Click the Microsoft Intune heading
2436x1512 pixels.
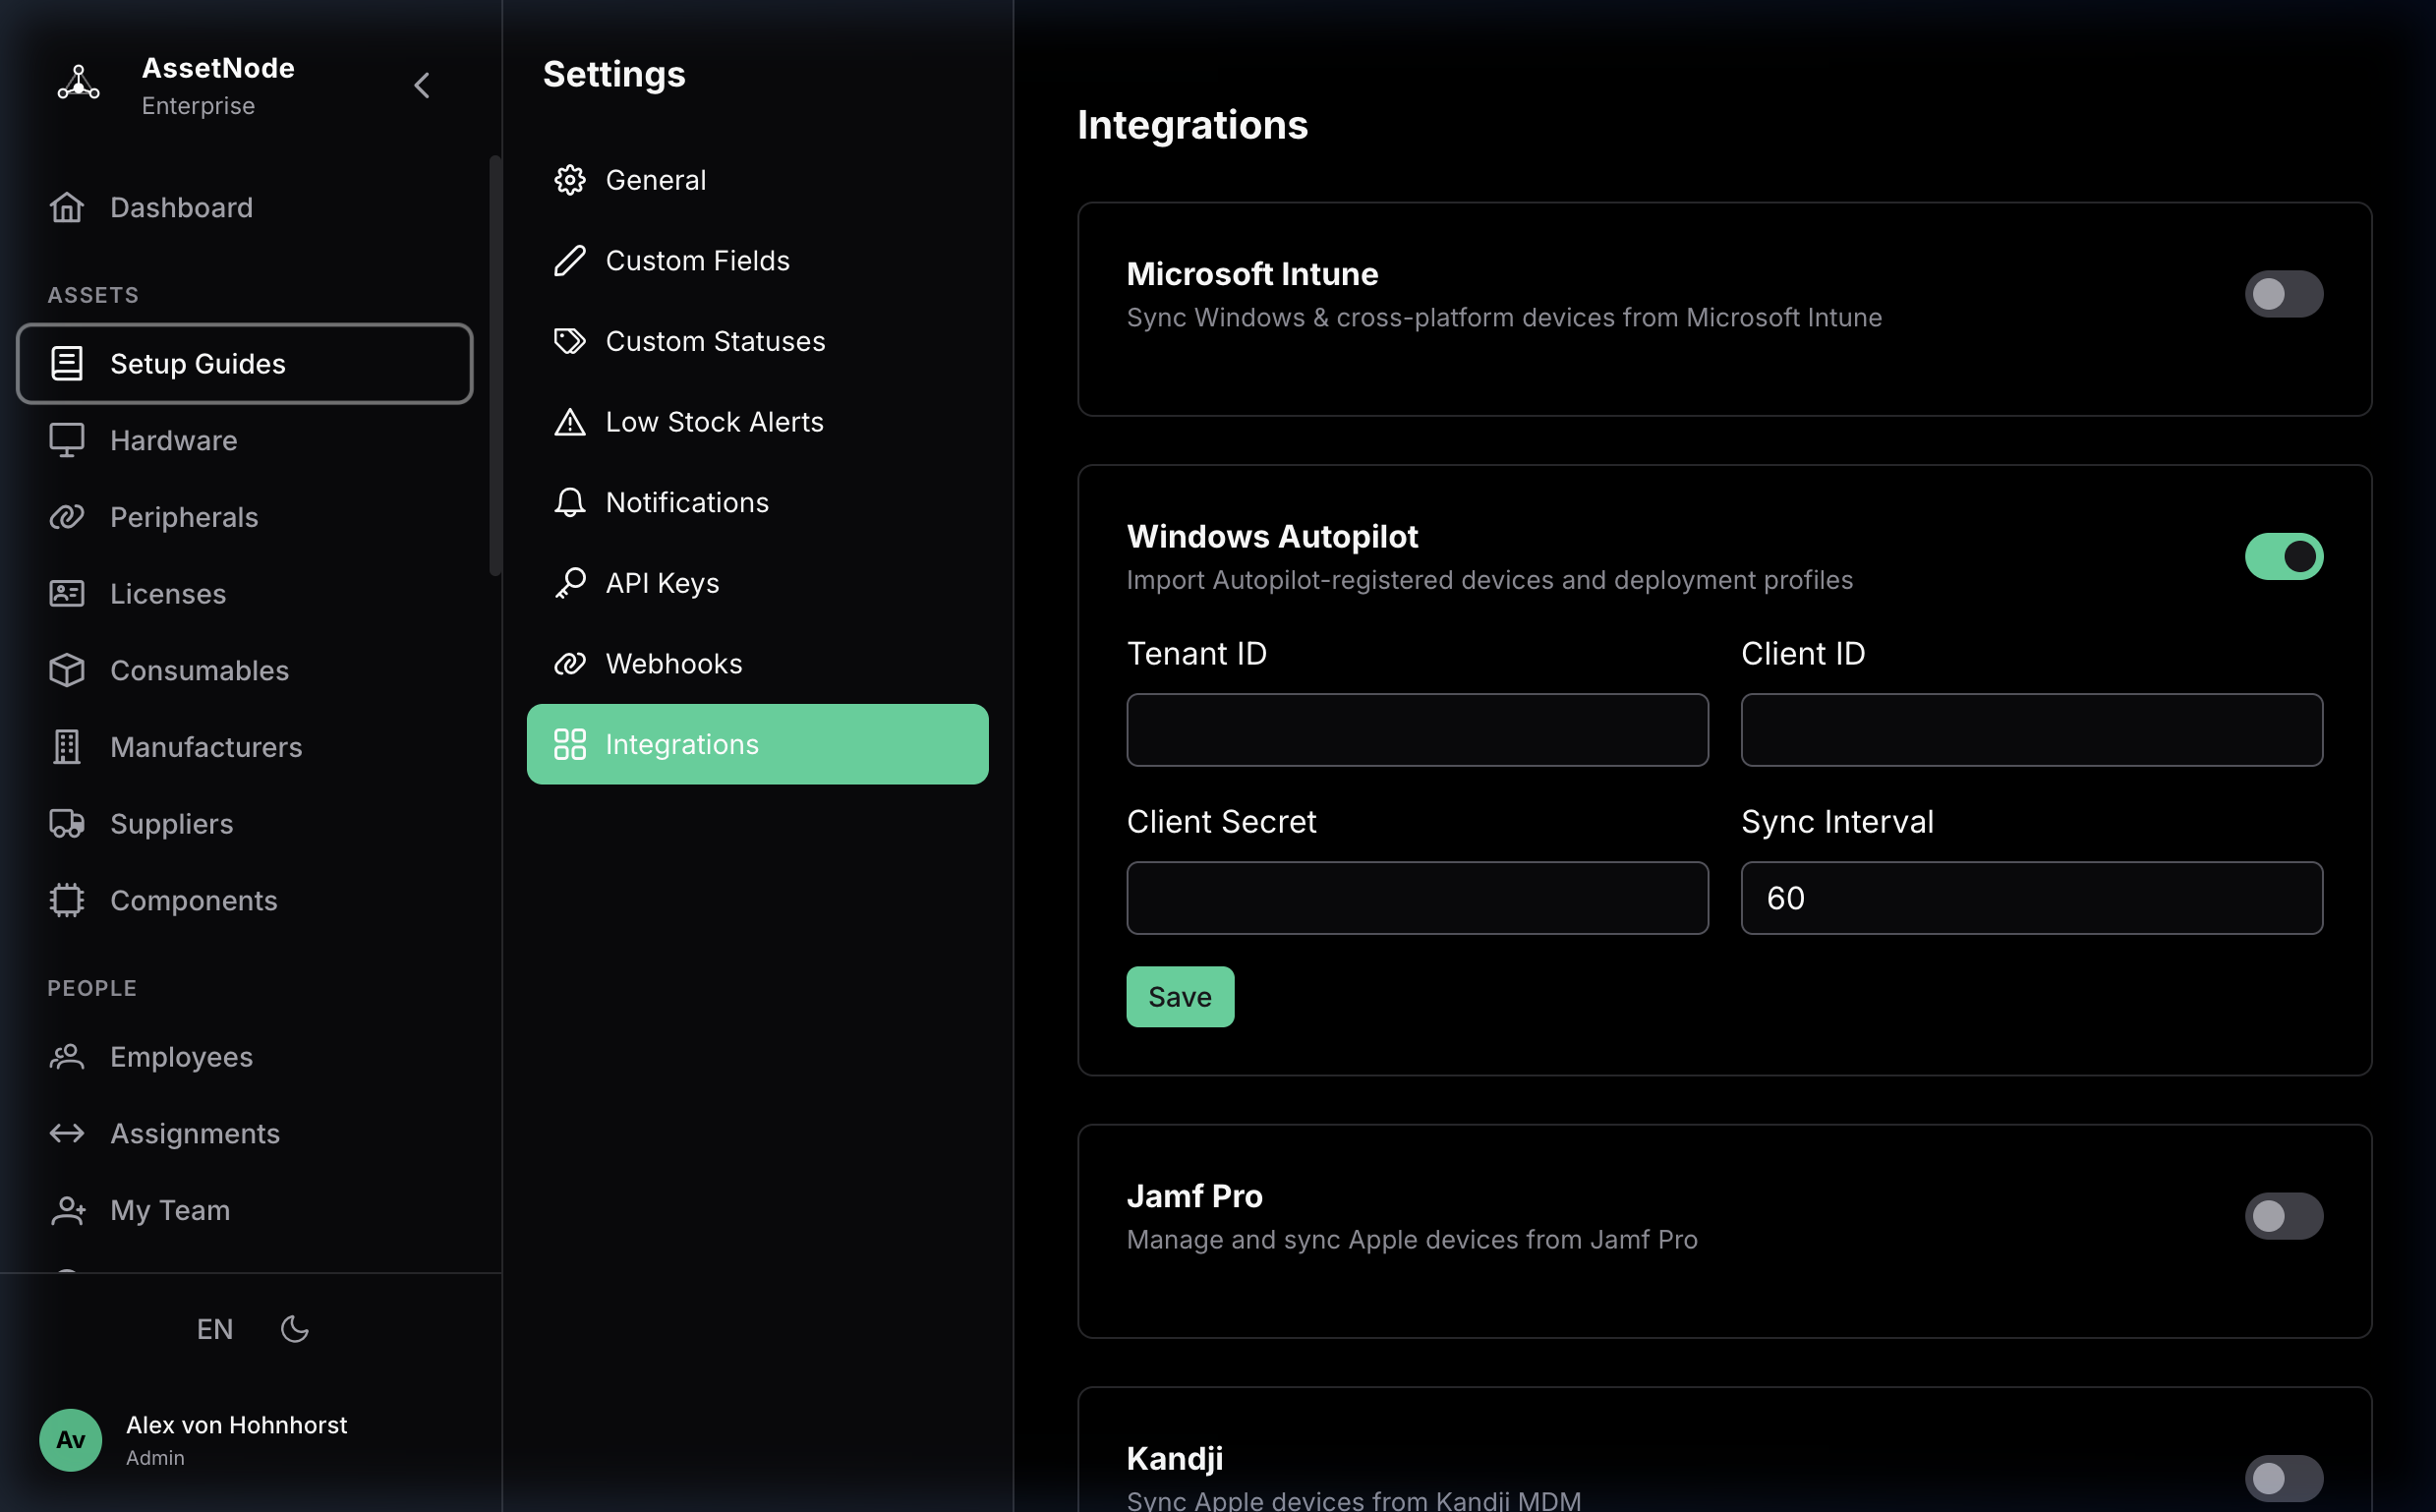pyautogui.click(x=1252, y=273)
